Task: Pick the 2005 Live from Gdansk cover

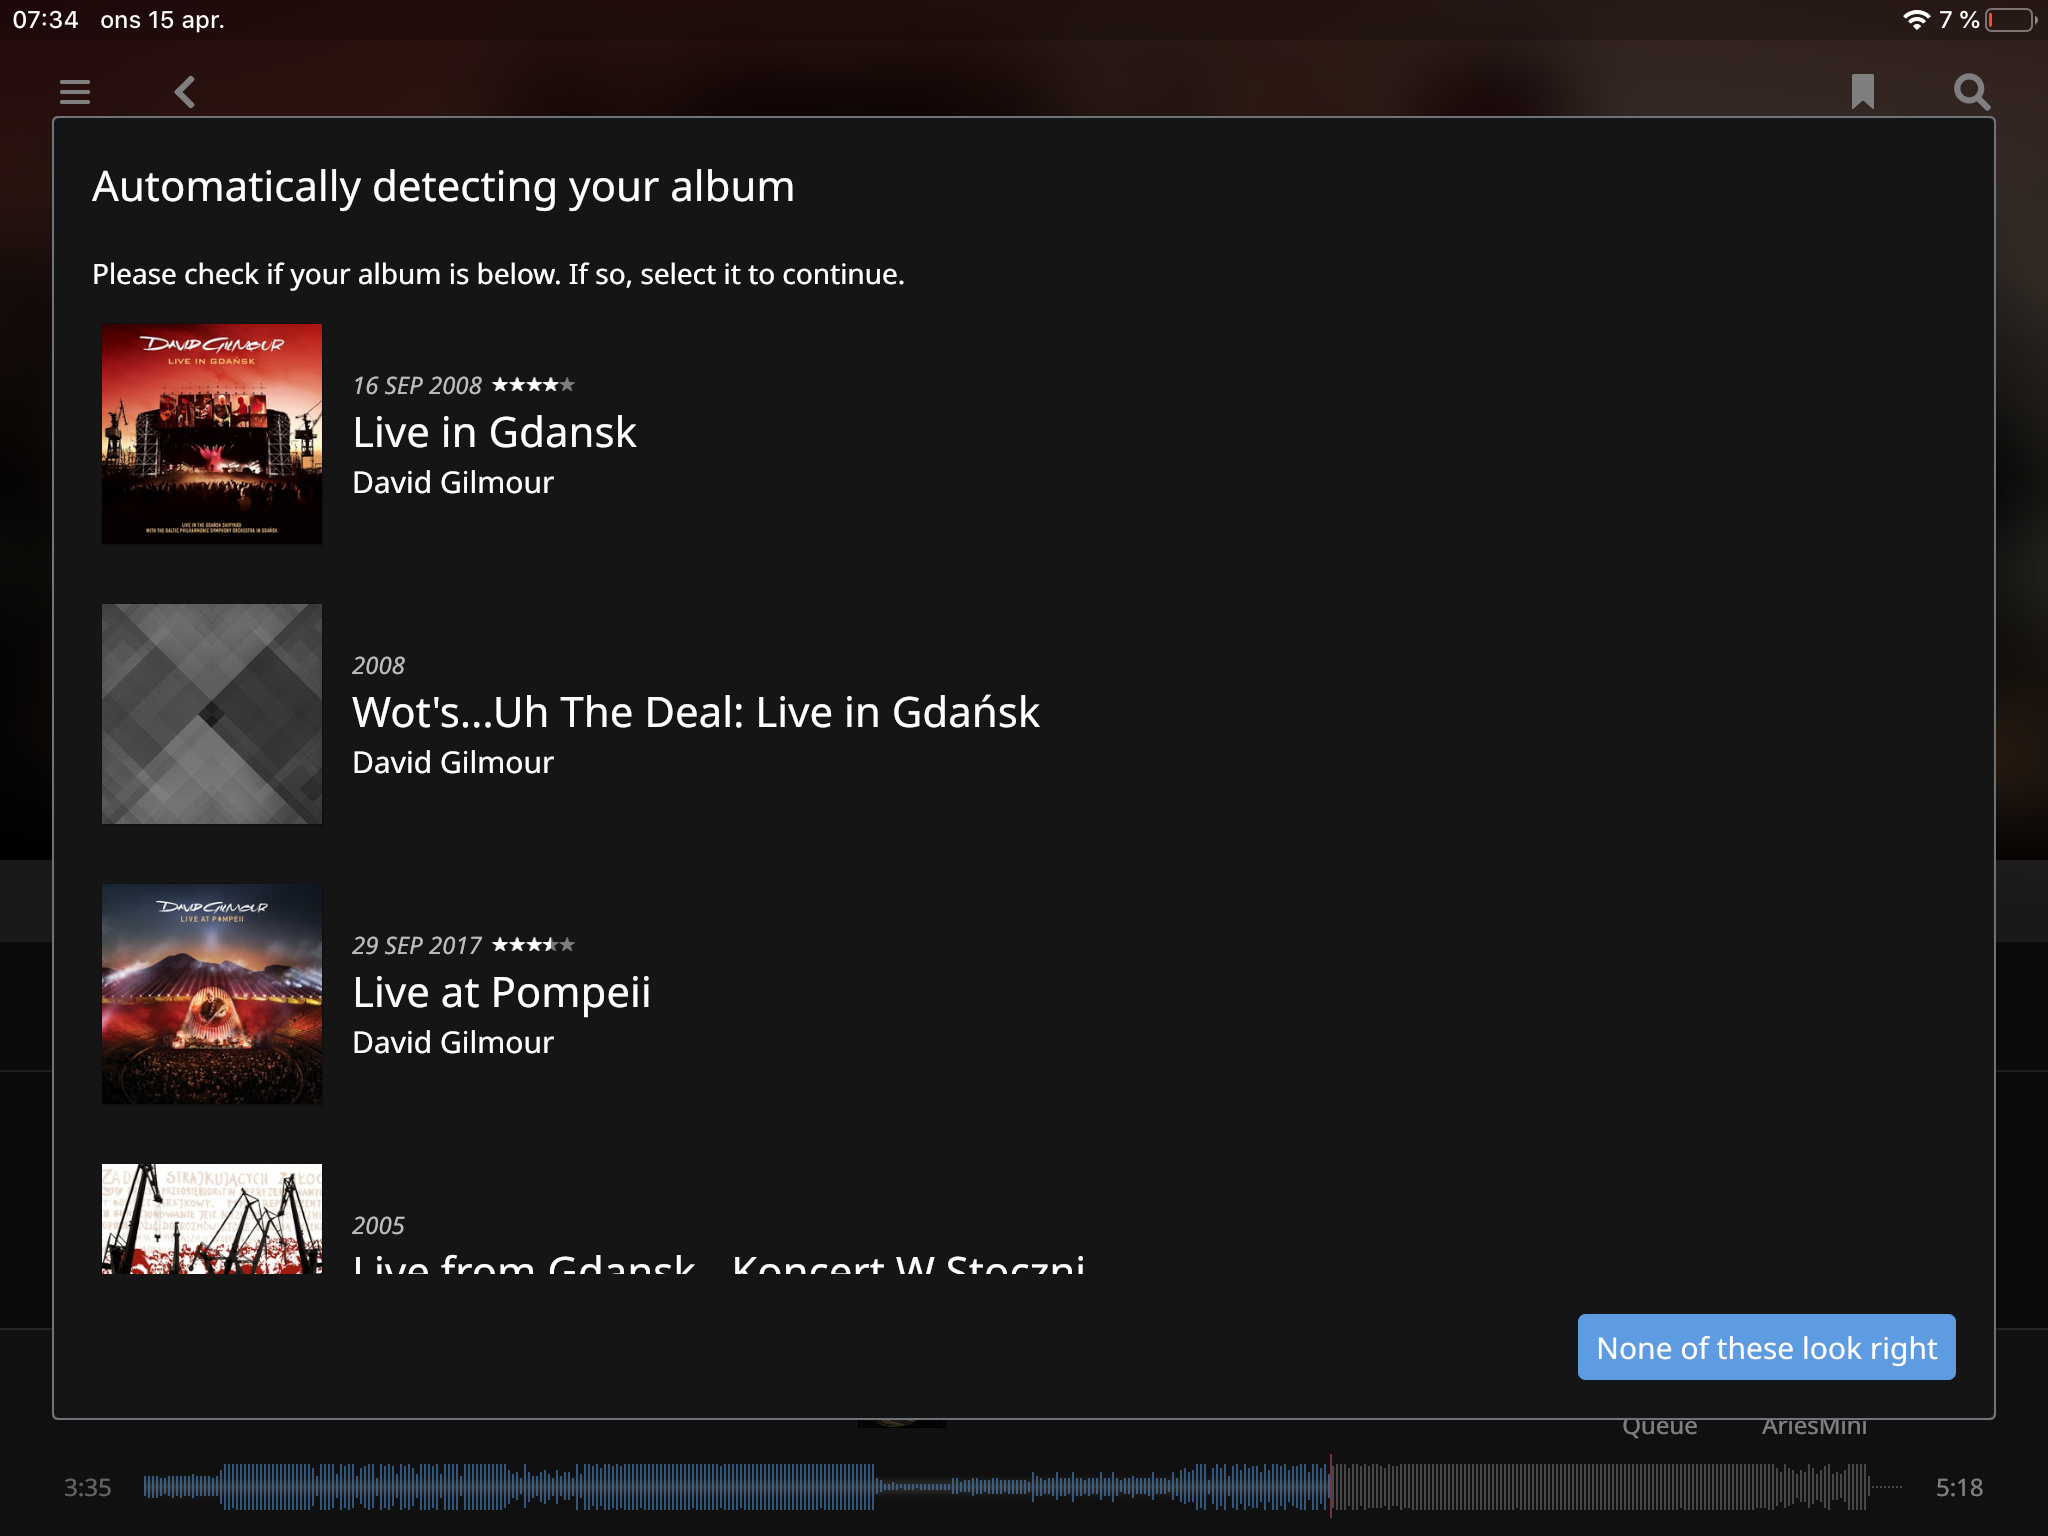Action: 212,1218
